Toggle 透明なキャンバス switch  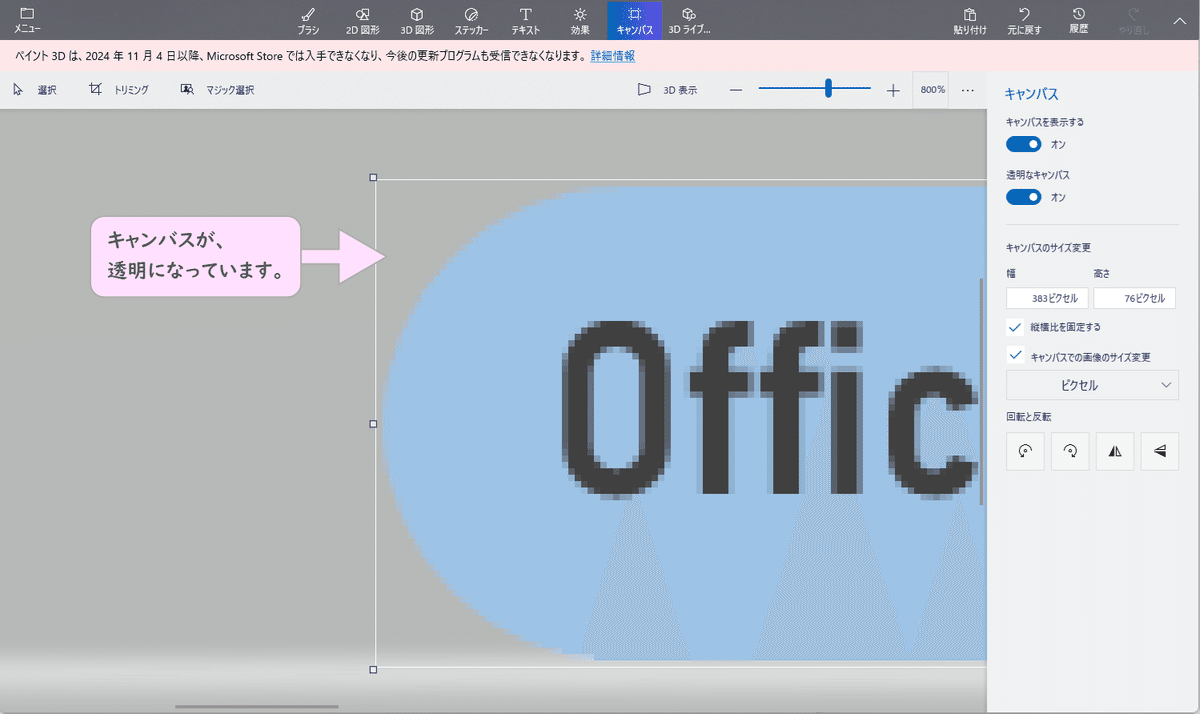[x=1024, y=197]
